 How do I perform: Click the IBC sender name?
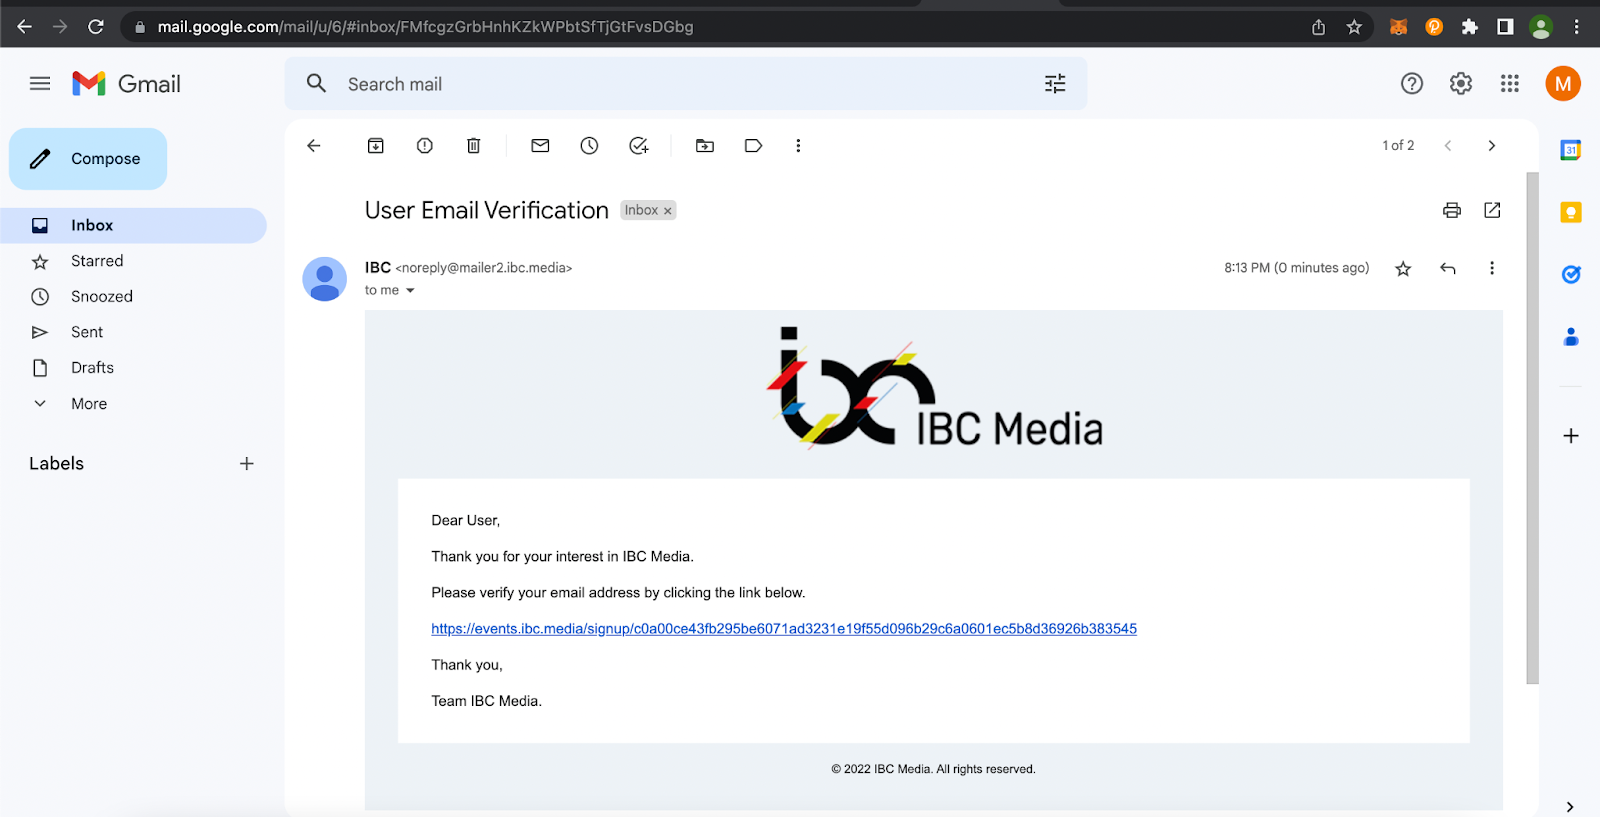(378, 268)
